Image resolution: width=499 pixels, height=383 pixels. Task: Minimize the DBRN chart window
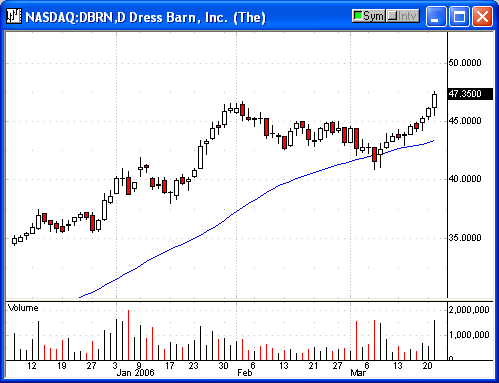click(x=436, y=17)
